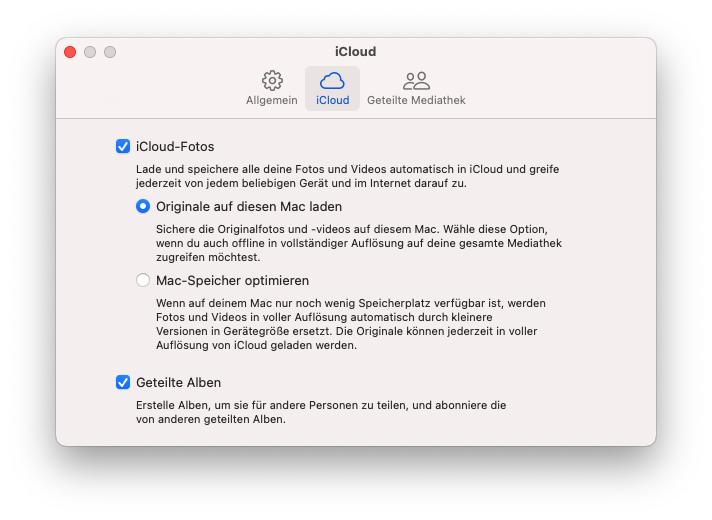Screen dimensions: 712x520
Task: Disable the iCloud-Fotos checkbox
Action: point(123,146)
